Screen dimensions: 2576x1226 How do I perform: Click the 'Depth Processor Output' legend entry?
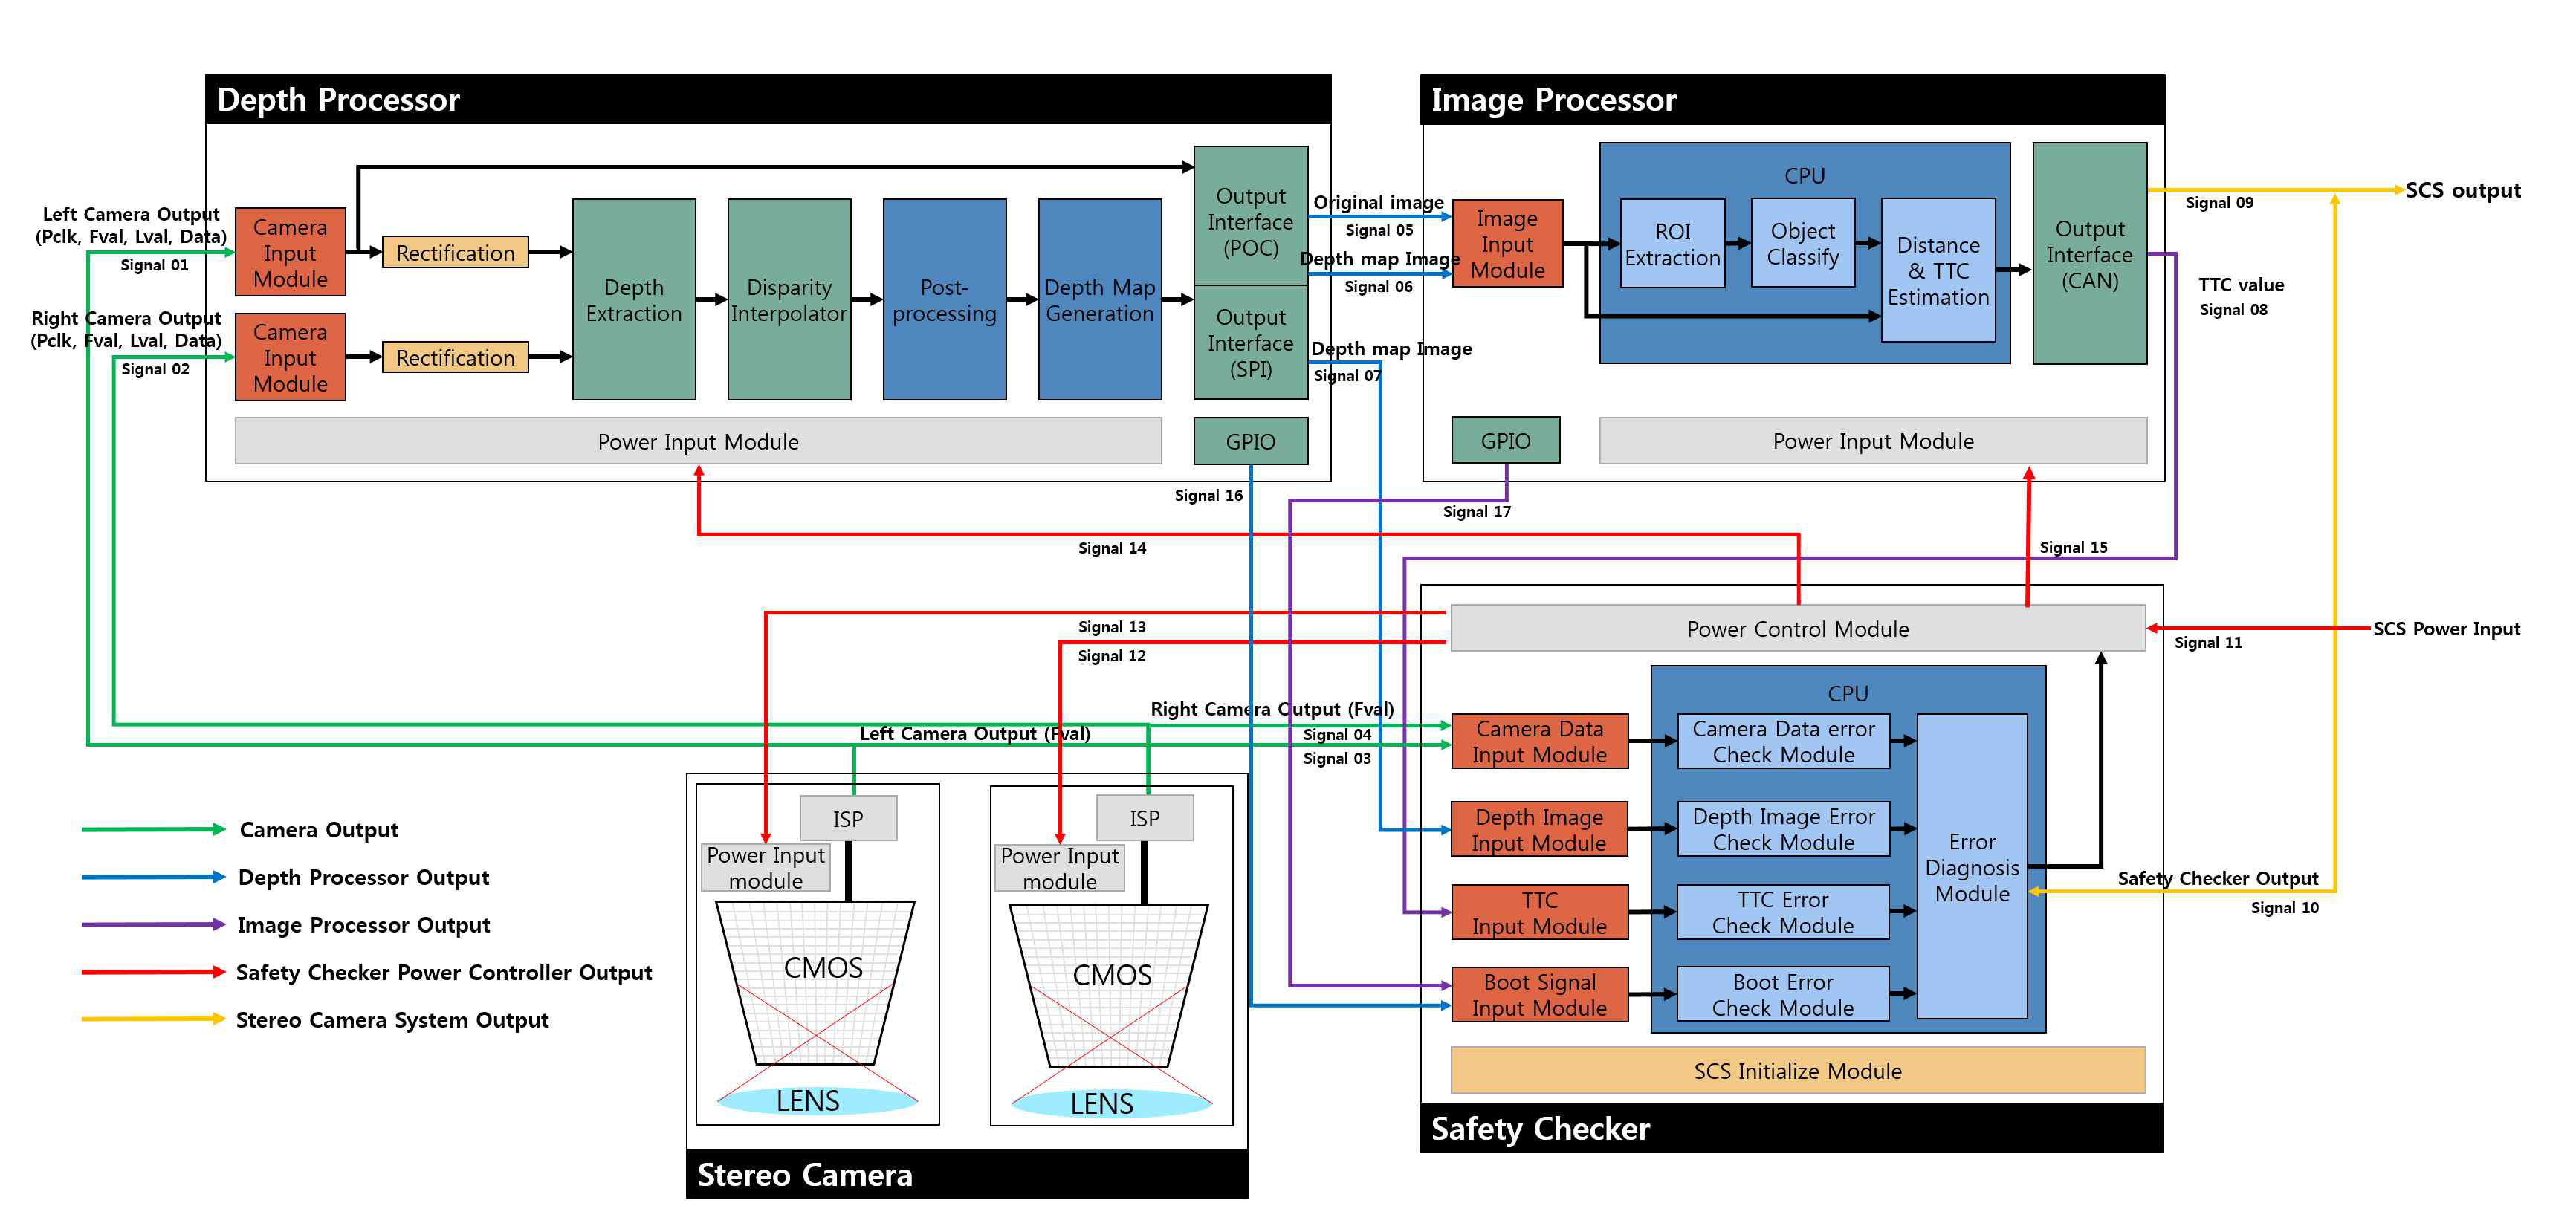point(364,877)
